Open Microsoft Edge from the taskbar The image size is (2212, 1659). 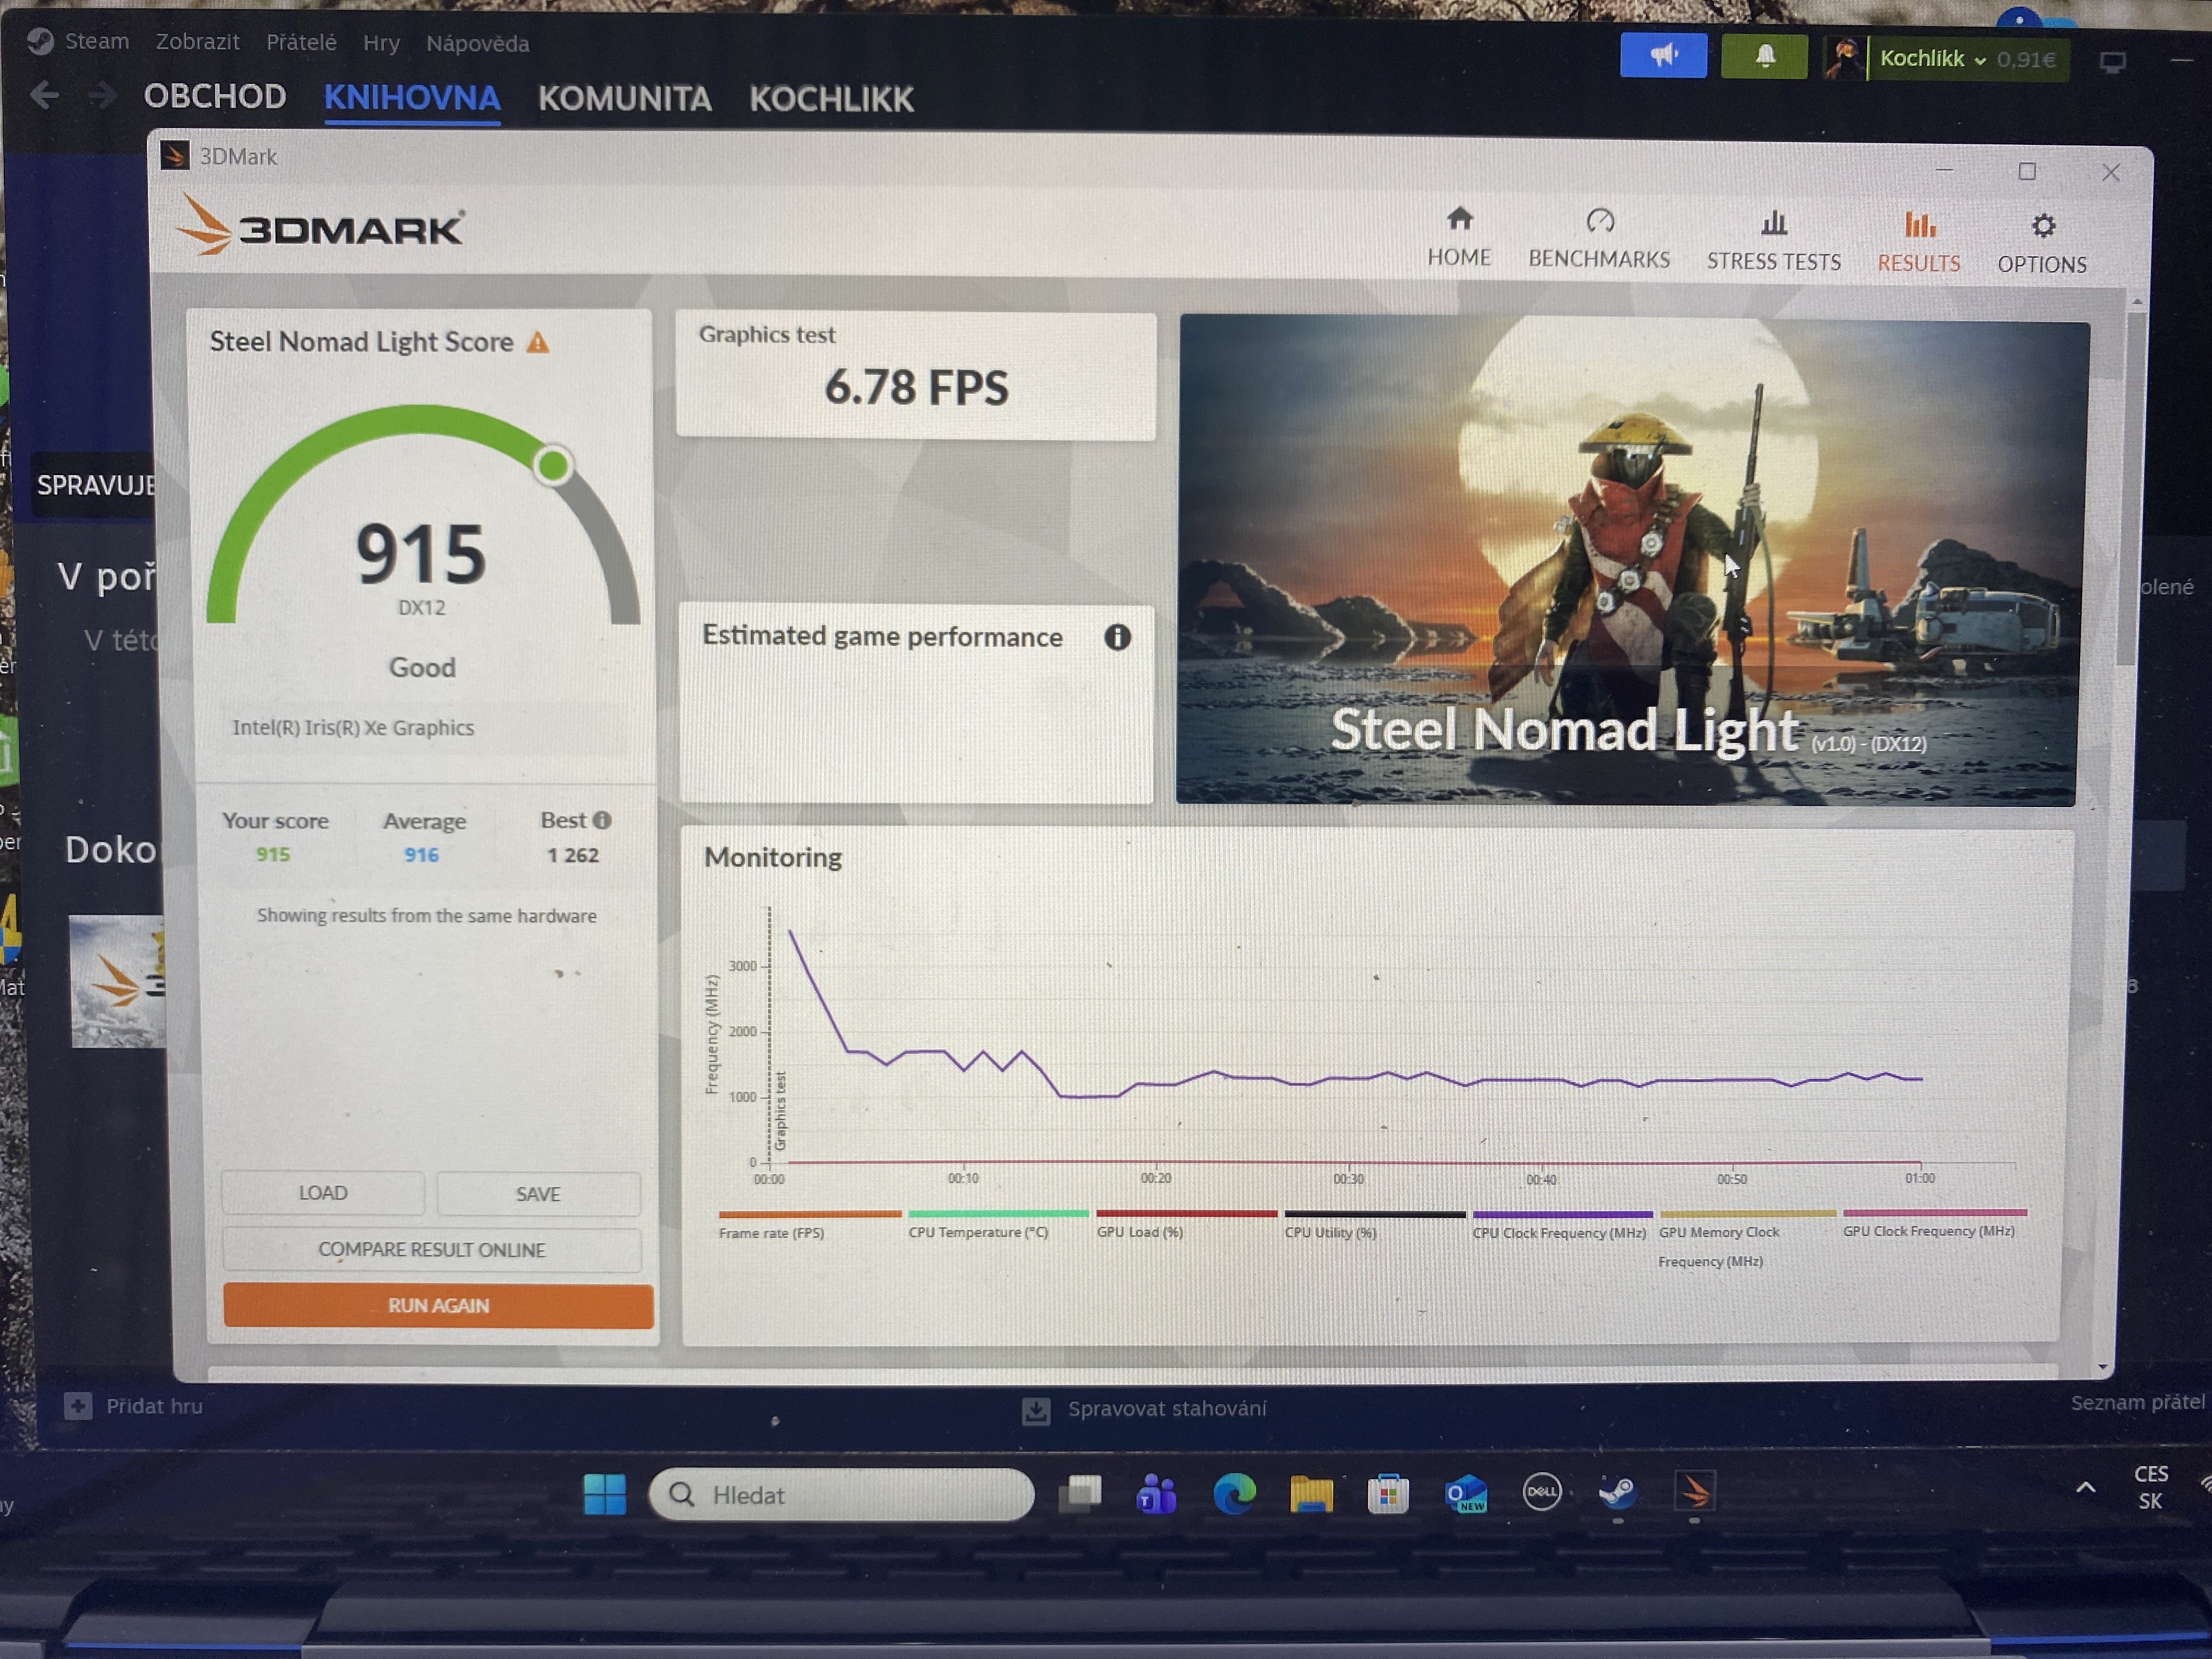point(1234,1494)
